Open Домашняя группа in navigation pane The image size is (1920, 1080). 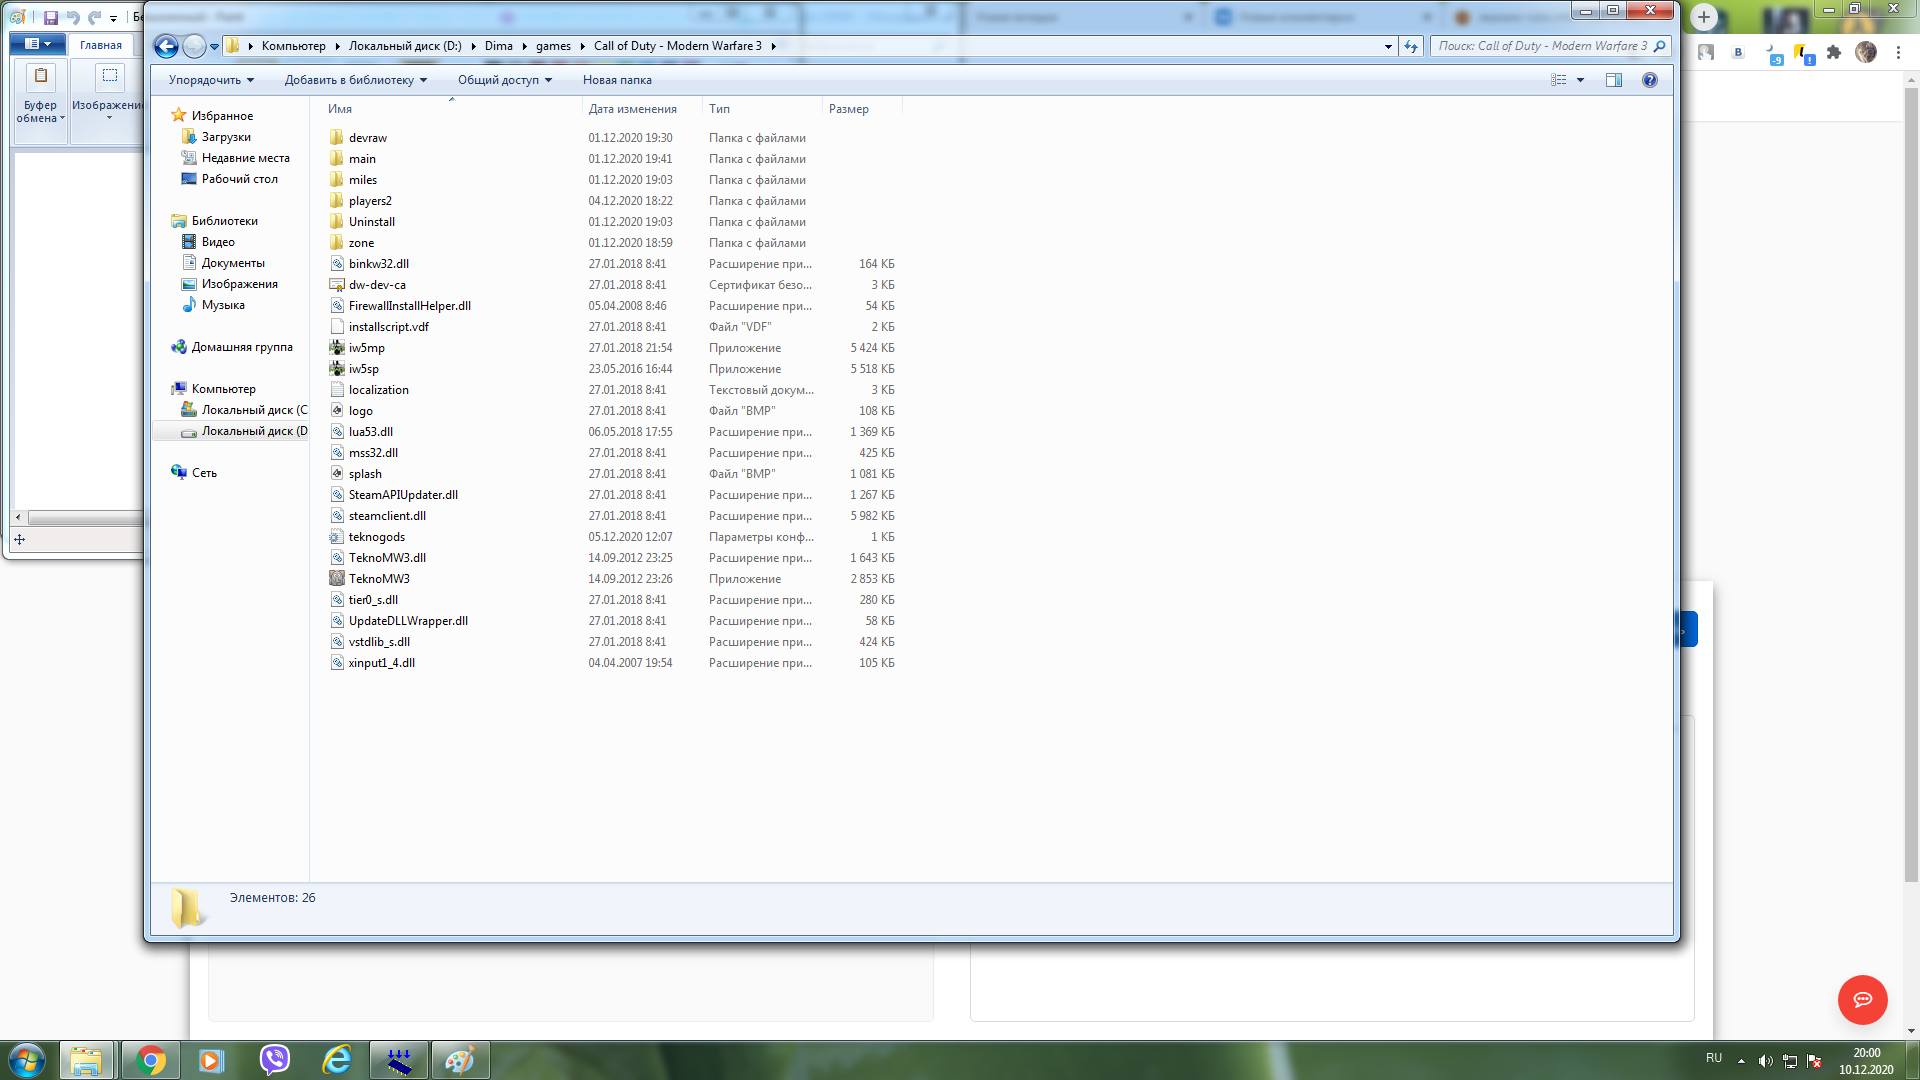pos(242,347)
